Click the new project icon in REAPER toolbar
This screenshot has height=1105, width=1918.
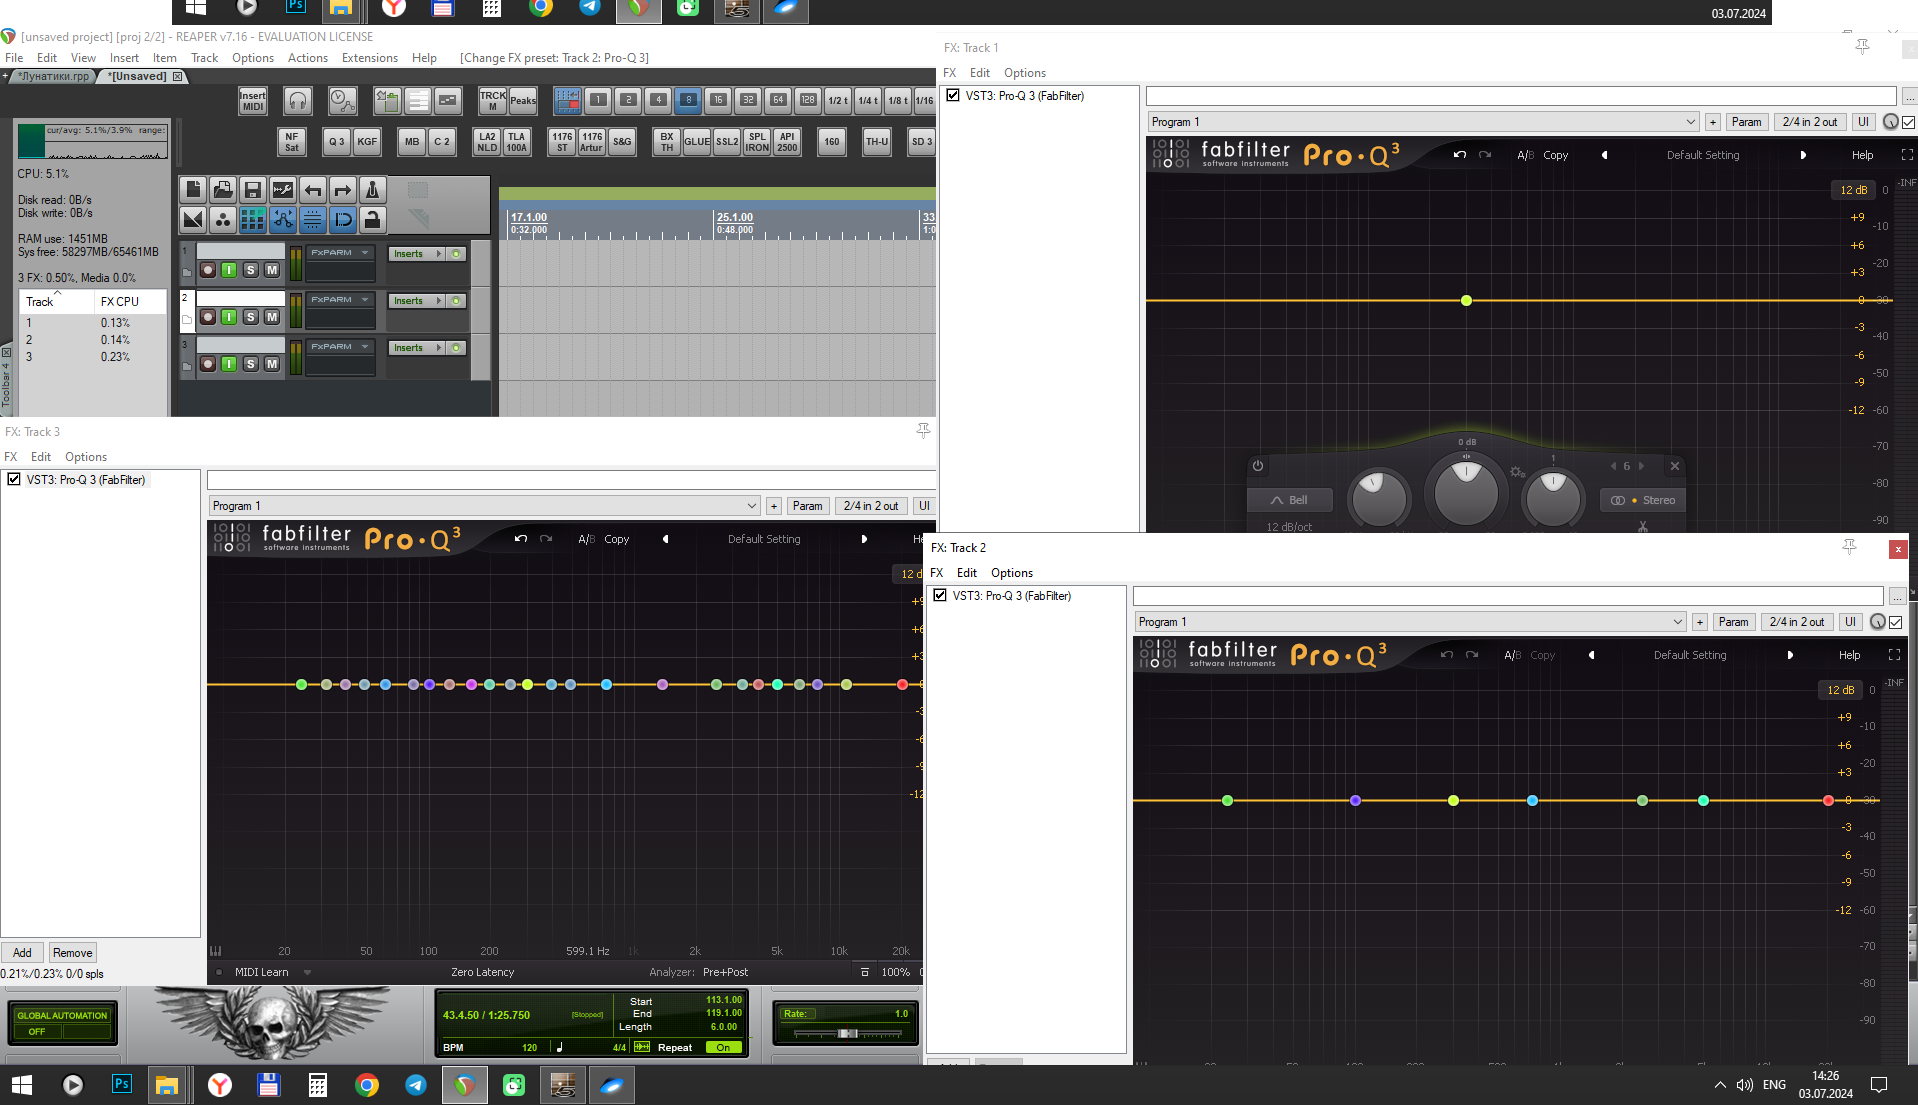pos(193,190)
